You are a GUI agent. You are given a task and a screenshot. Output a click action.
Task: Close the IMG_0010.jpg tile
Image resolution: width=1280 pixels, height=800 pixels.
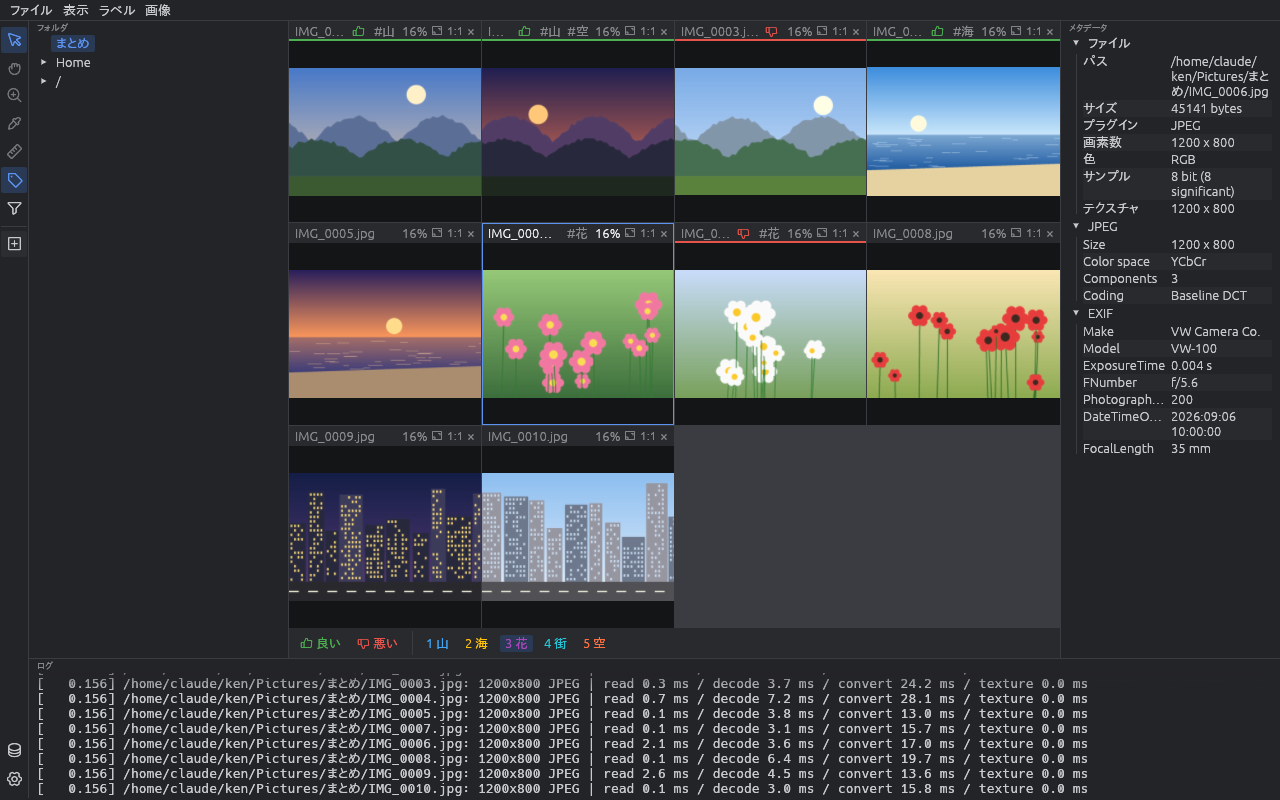point(664,437)
